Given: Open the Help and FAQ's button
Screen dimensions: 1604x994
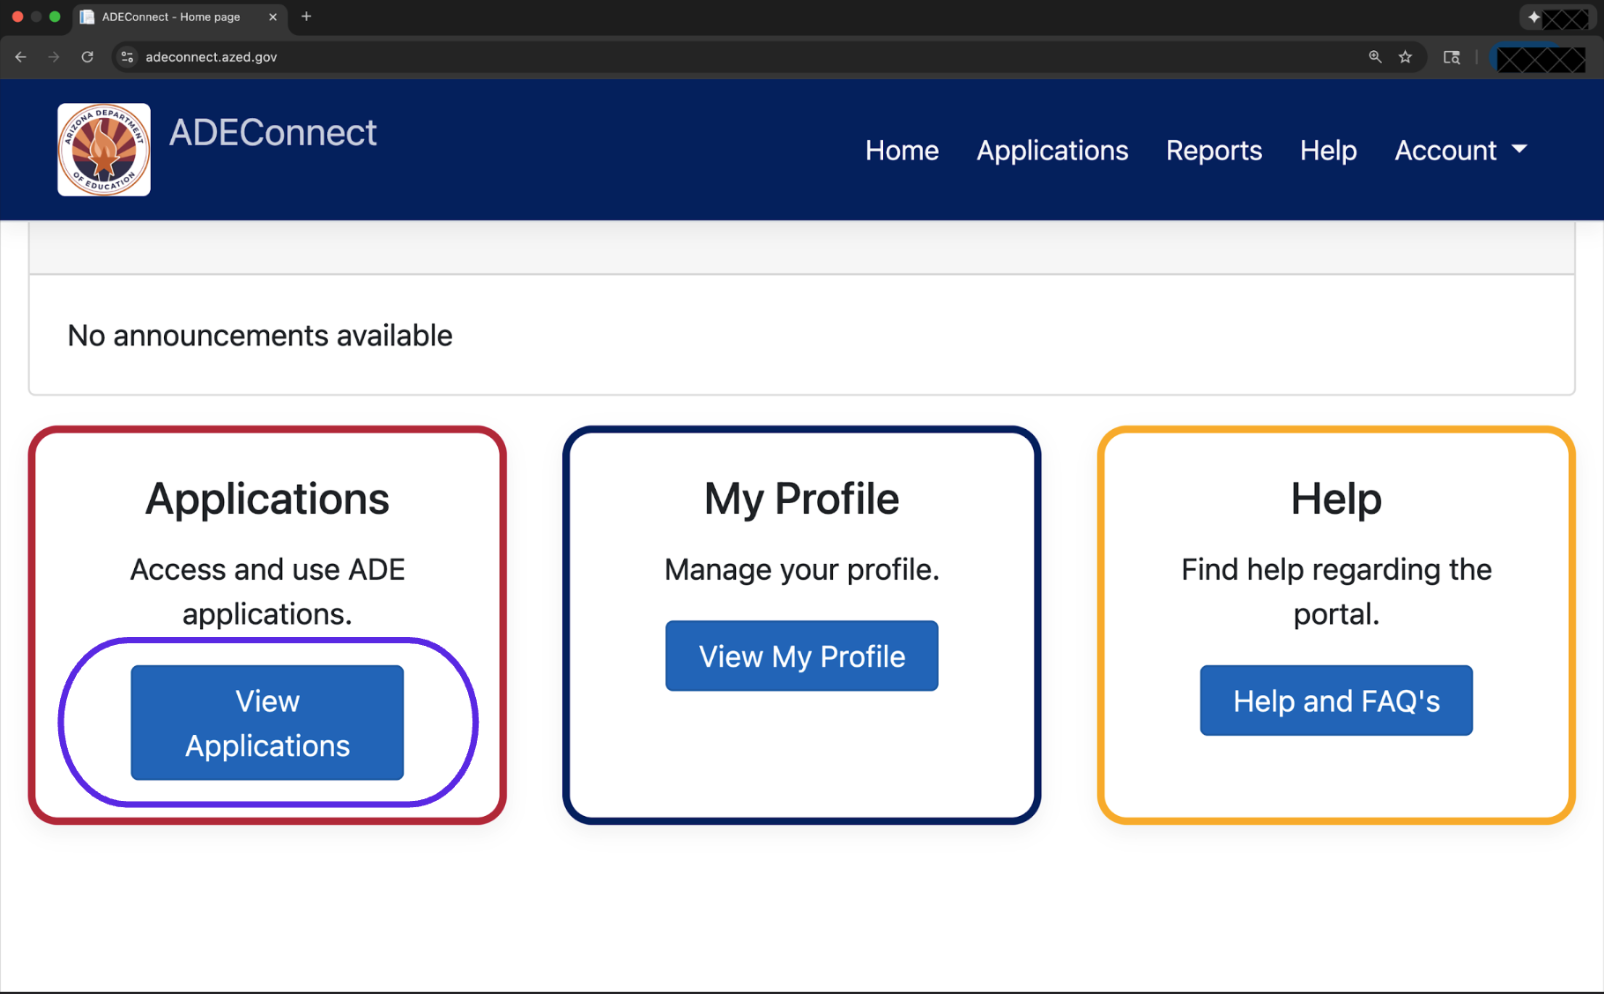Looking at the screenshot, I should 1336,701.
